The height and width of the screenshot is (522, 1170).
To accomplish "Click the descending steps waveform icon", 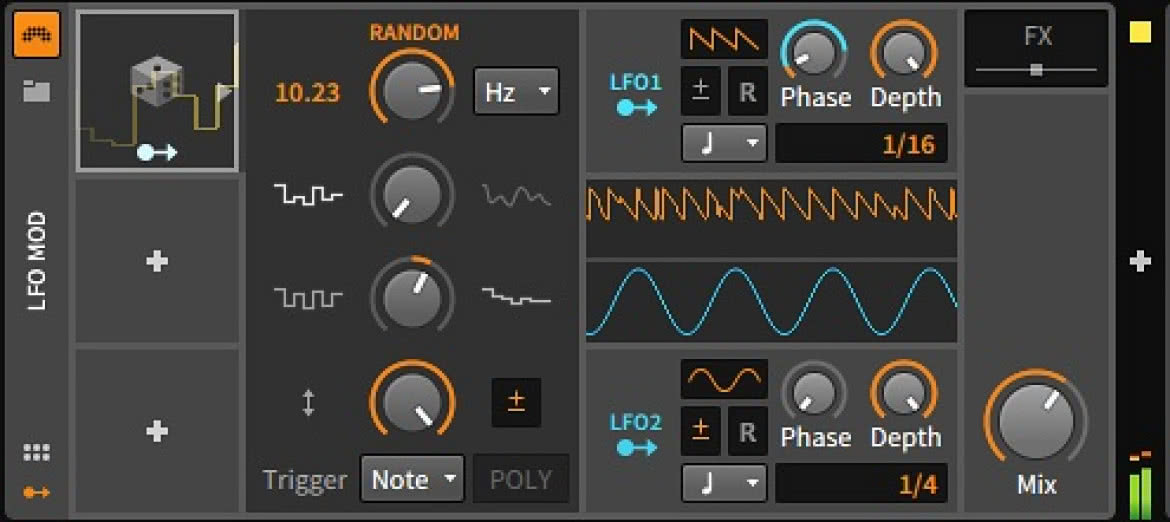I will click(x=516, y=297).
